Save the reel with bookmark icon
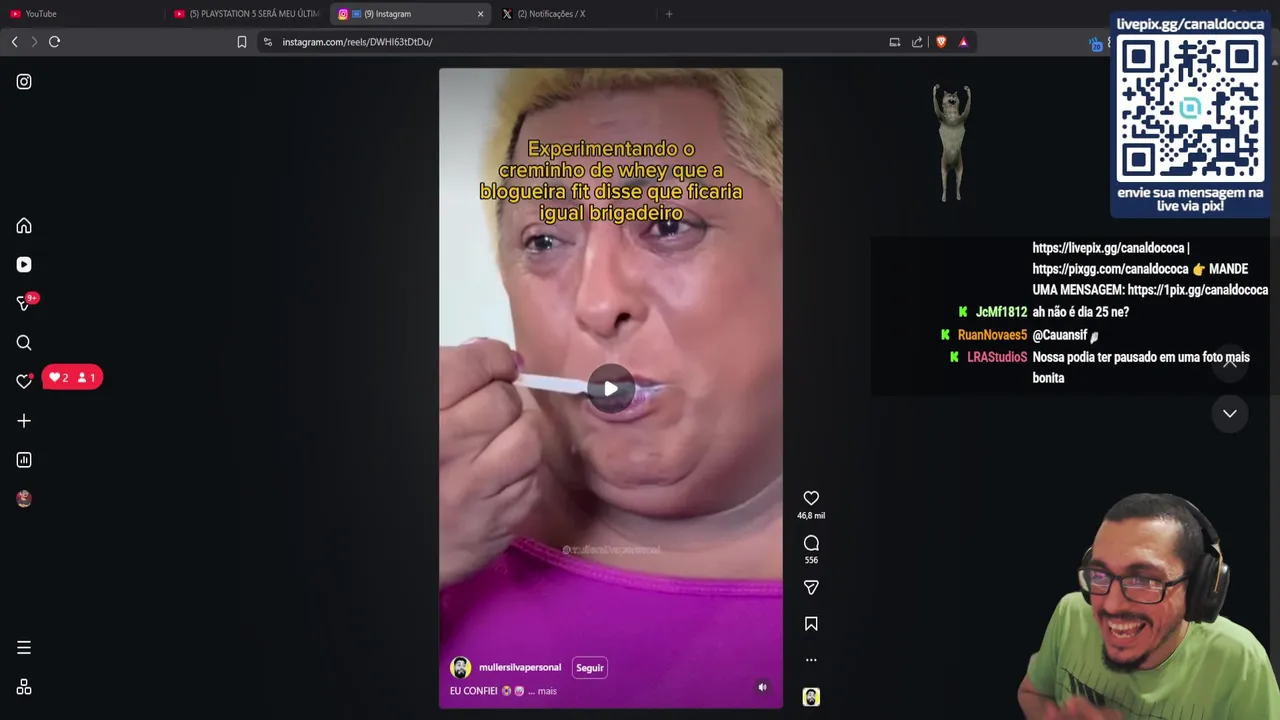Viewport: 1280px width, 720px height. (x=811, y=624)
